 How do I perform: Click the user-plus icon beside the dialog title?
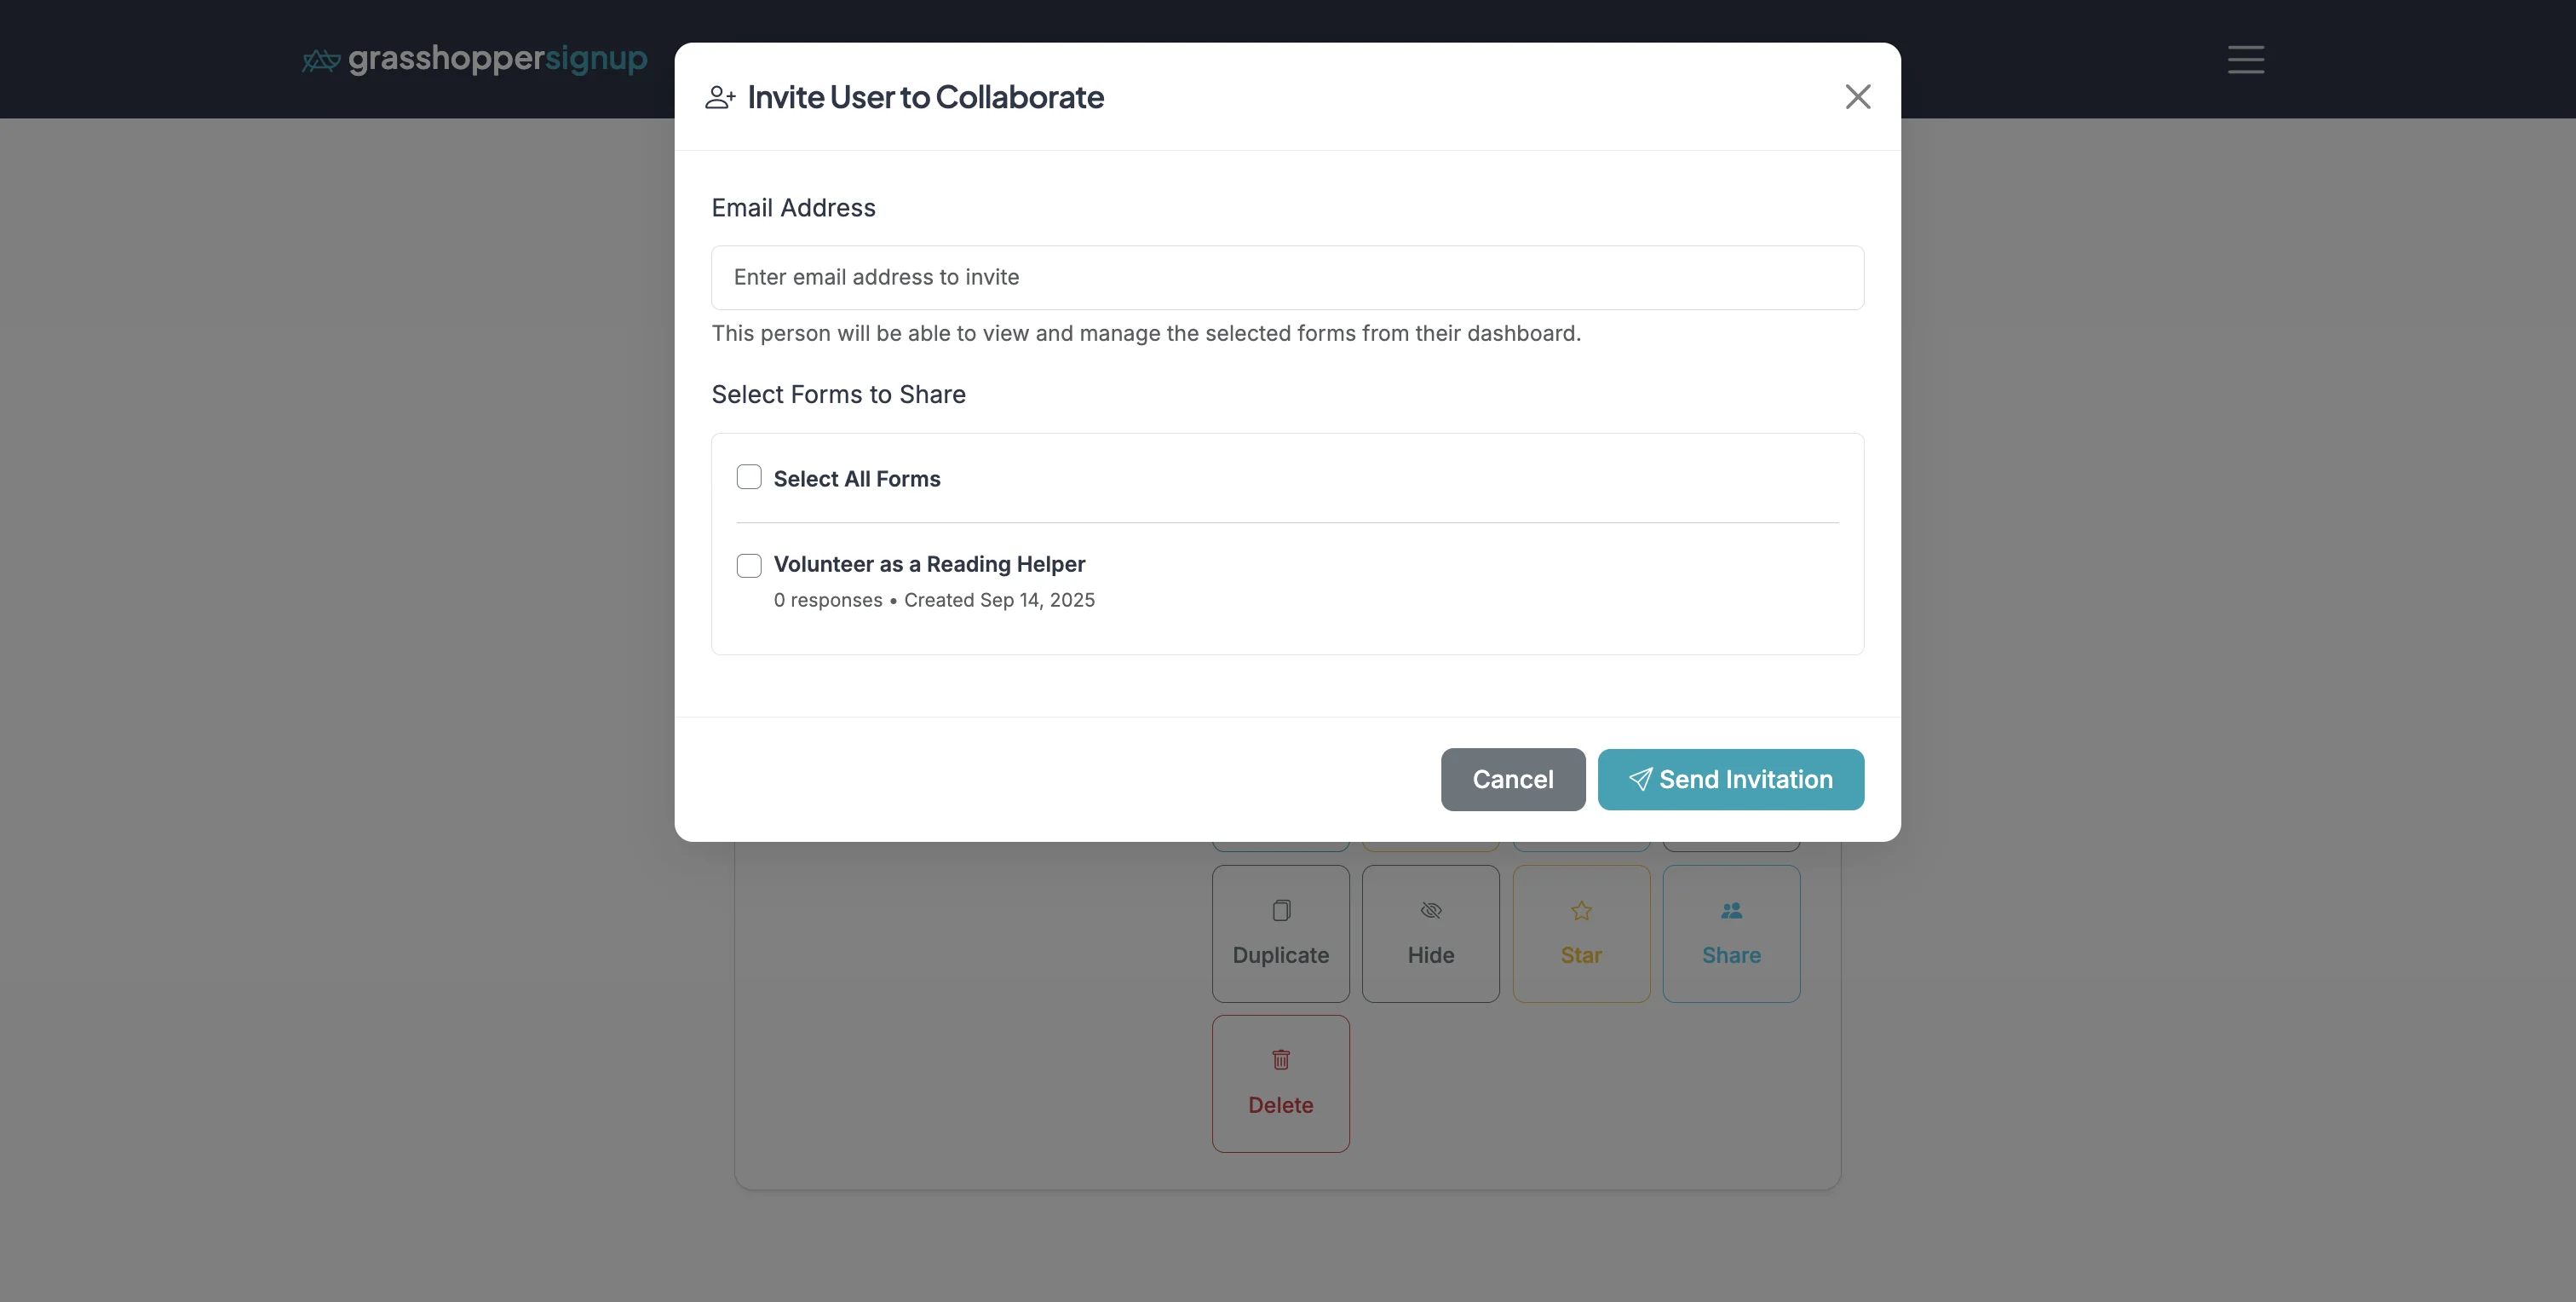click(720, 97)
